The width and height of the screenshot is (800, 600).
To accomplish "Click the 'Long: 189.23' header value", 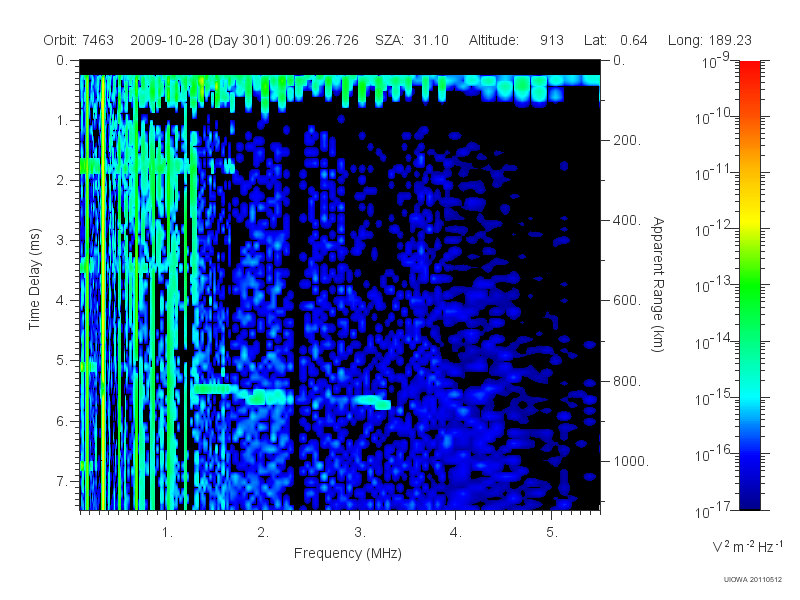I will tap(710, 40).
